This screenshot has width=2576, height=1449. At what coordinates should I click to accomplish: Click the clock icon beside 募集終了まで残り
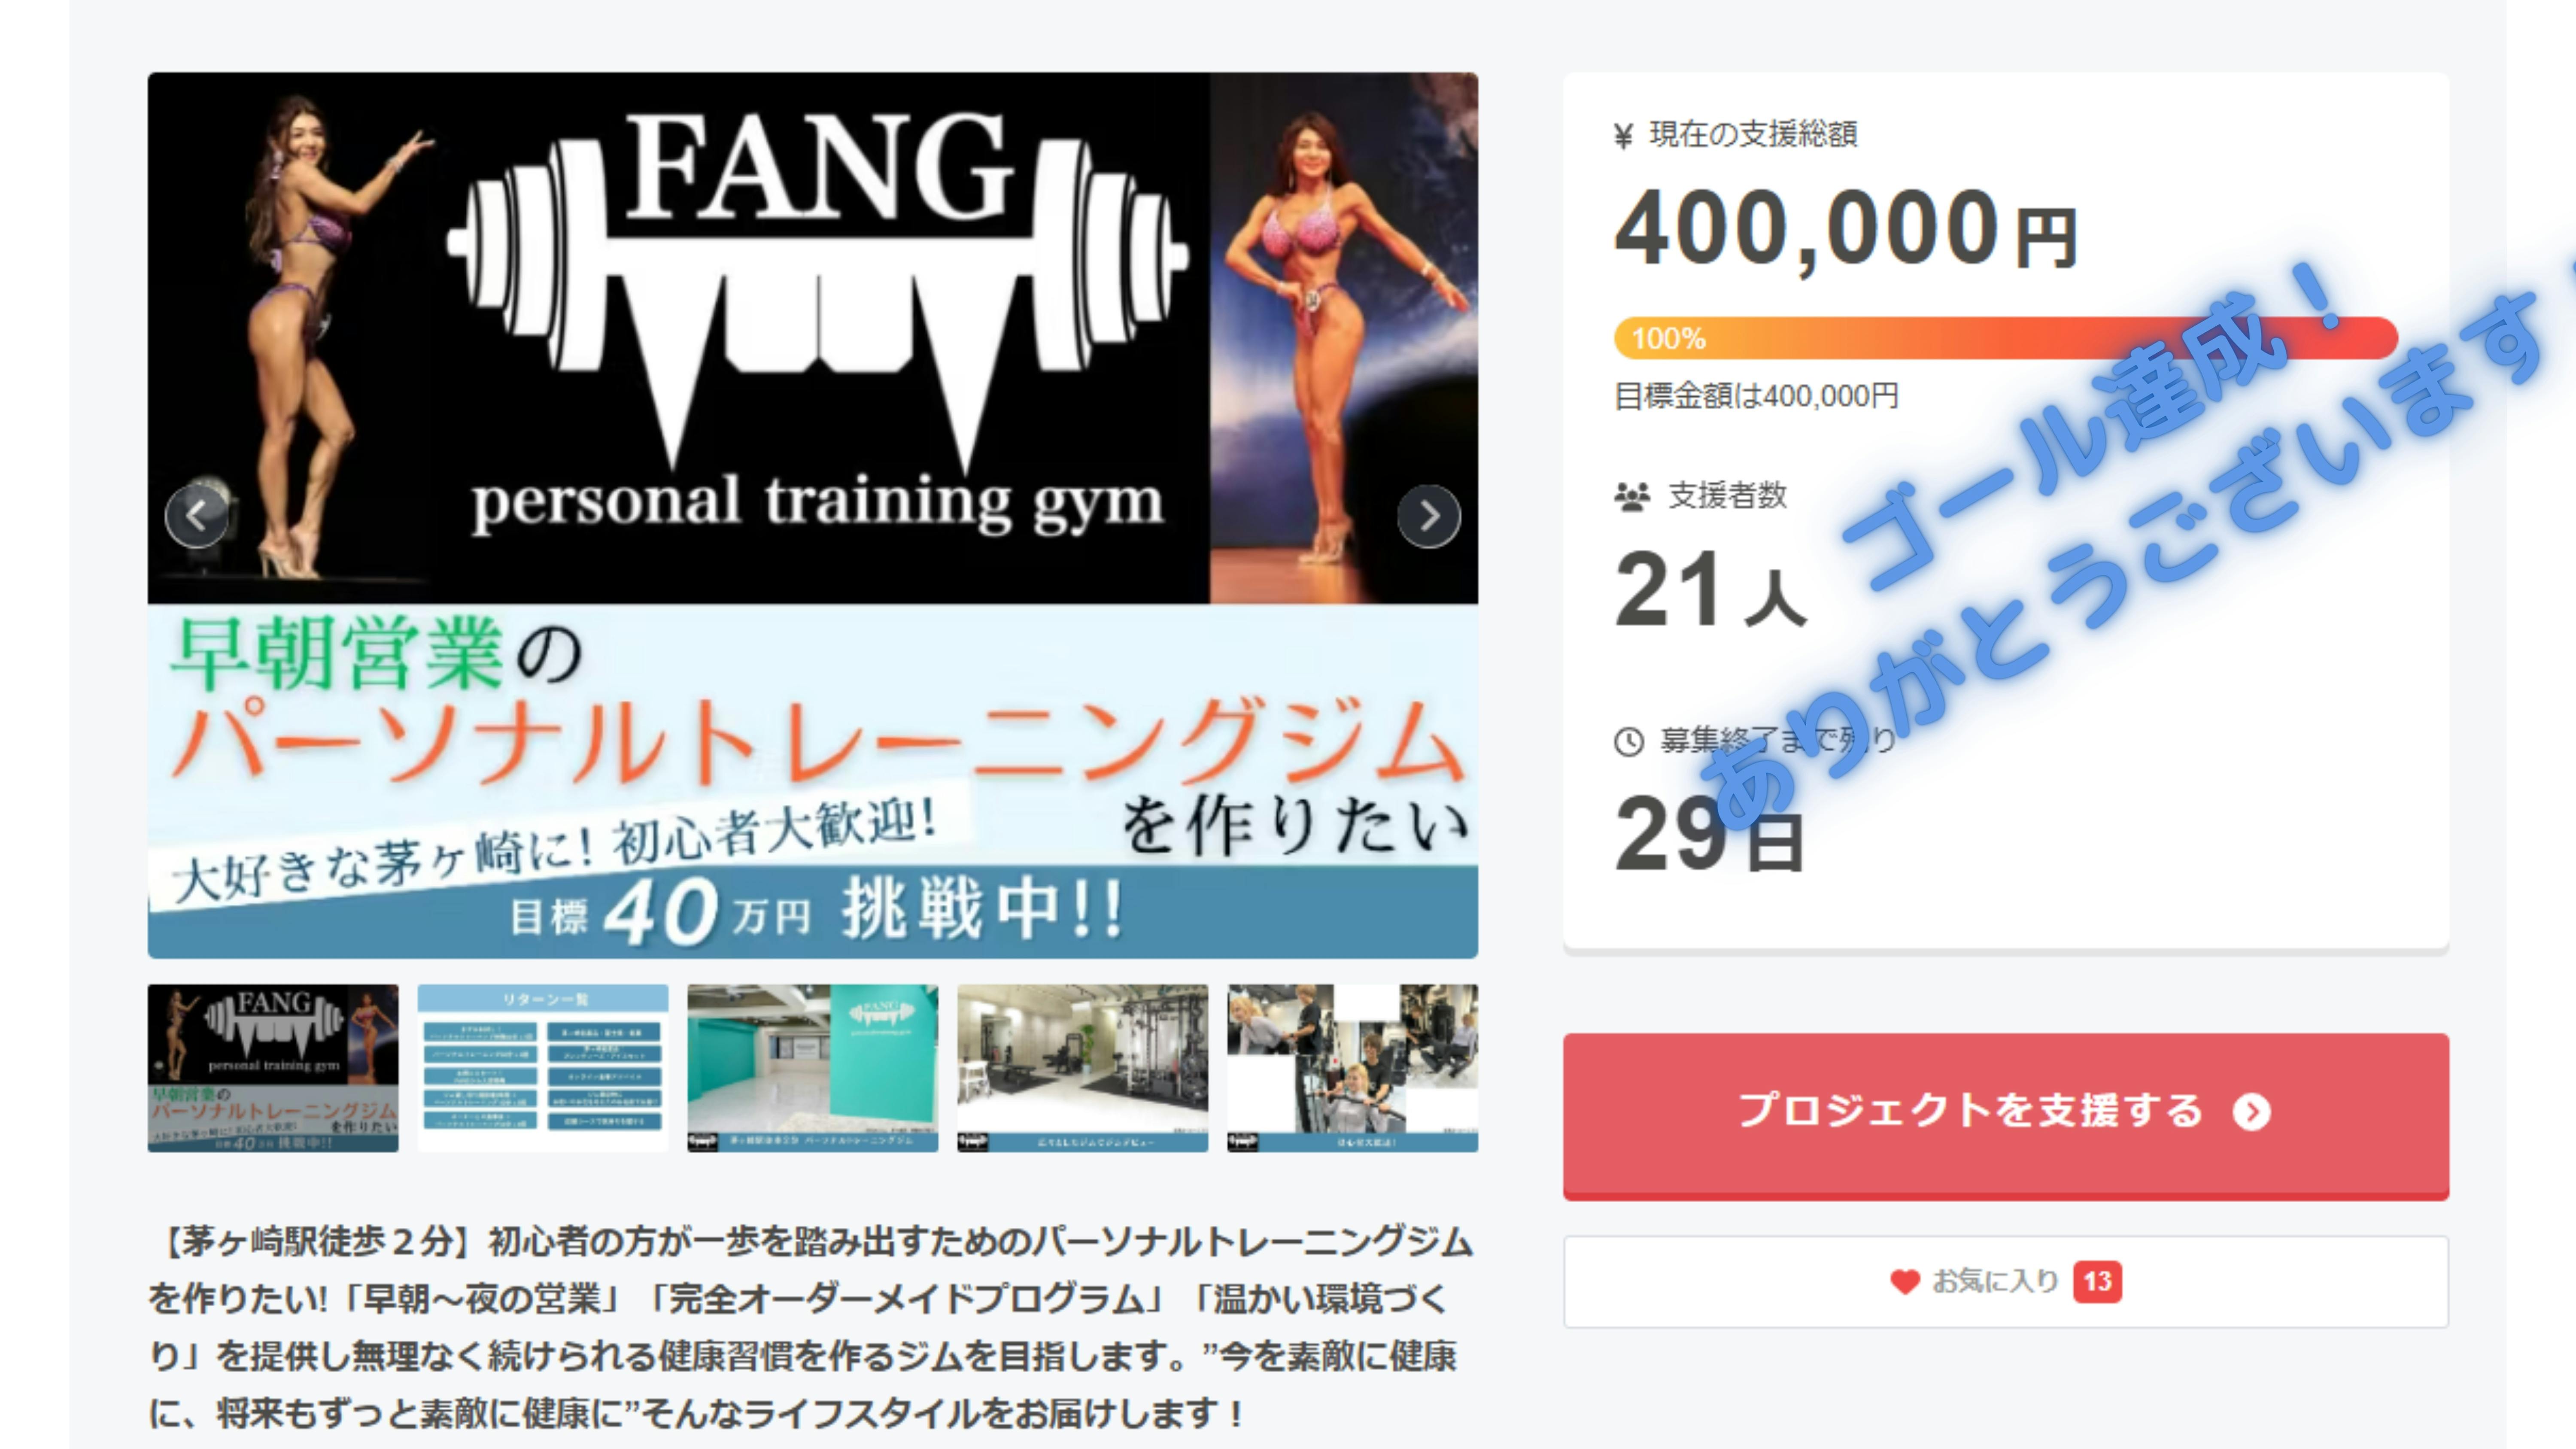tap(1628, 741)
